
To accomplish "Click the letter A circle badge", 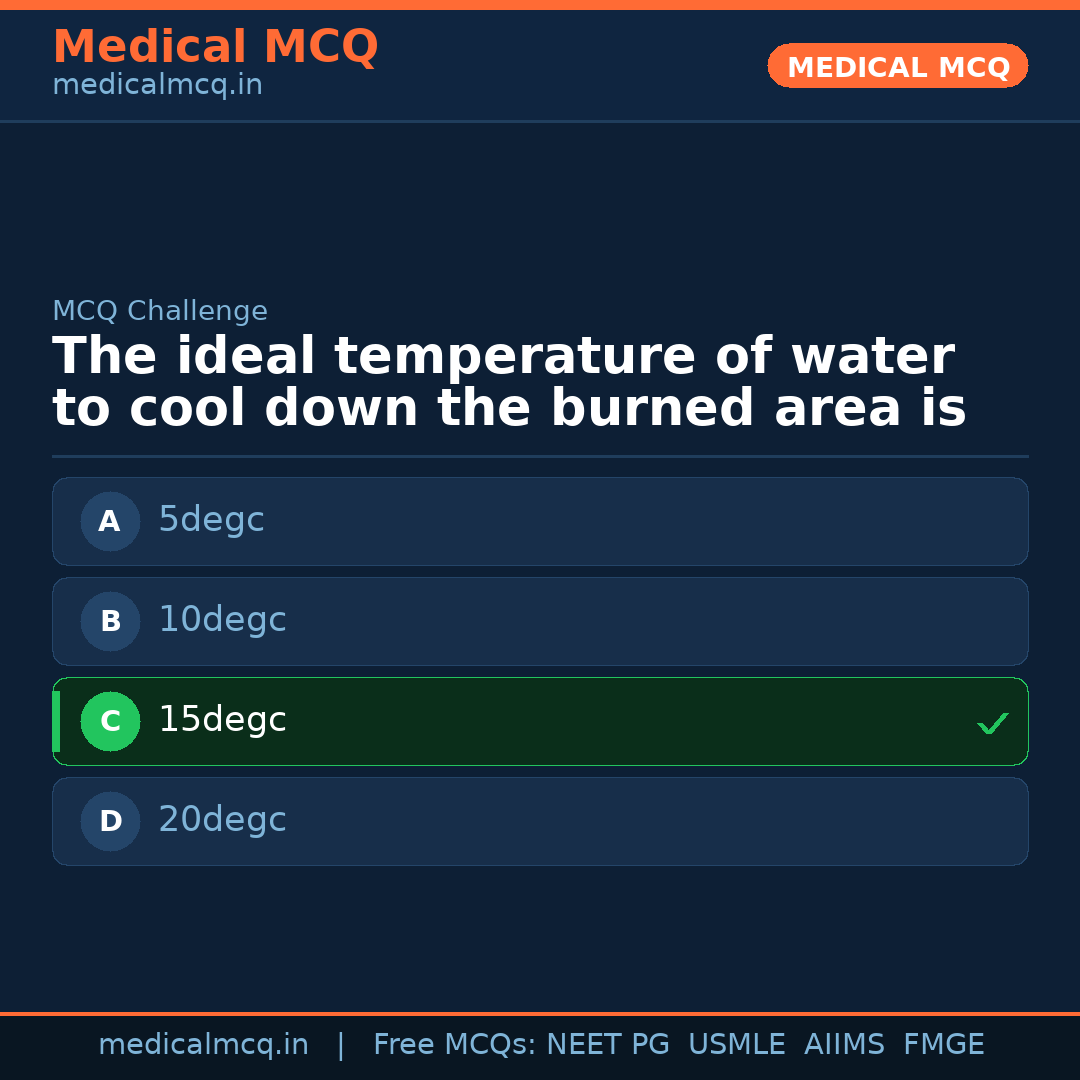I will pos(110,521).
